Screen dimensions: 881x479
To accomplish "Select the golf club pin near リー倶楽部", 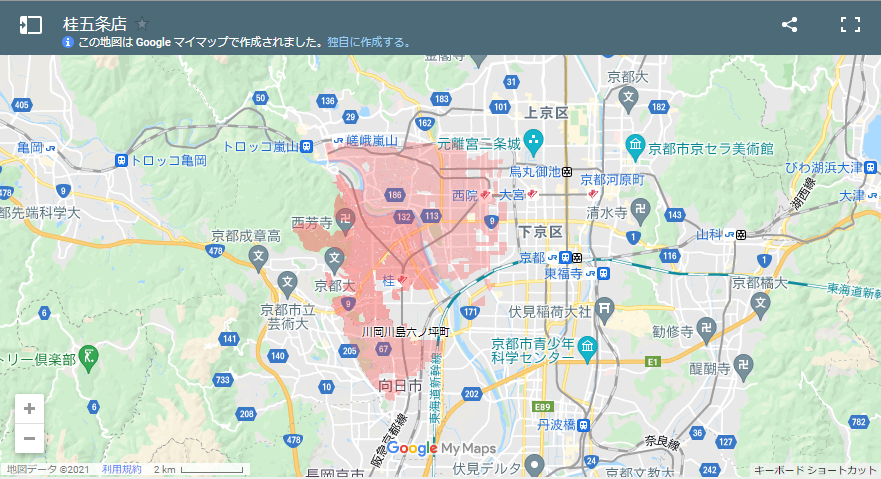I will pyautogui.click(x=88, y=358).
